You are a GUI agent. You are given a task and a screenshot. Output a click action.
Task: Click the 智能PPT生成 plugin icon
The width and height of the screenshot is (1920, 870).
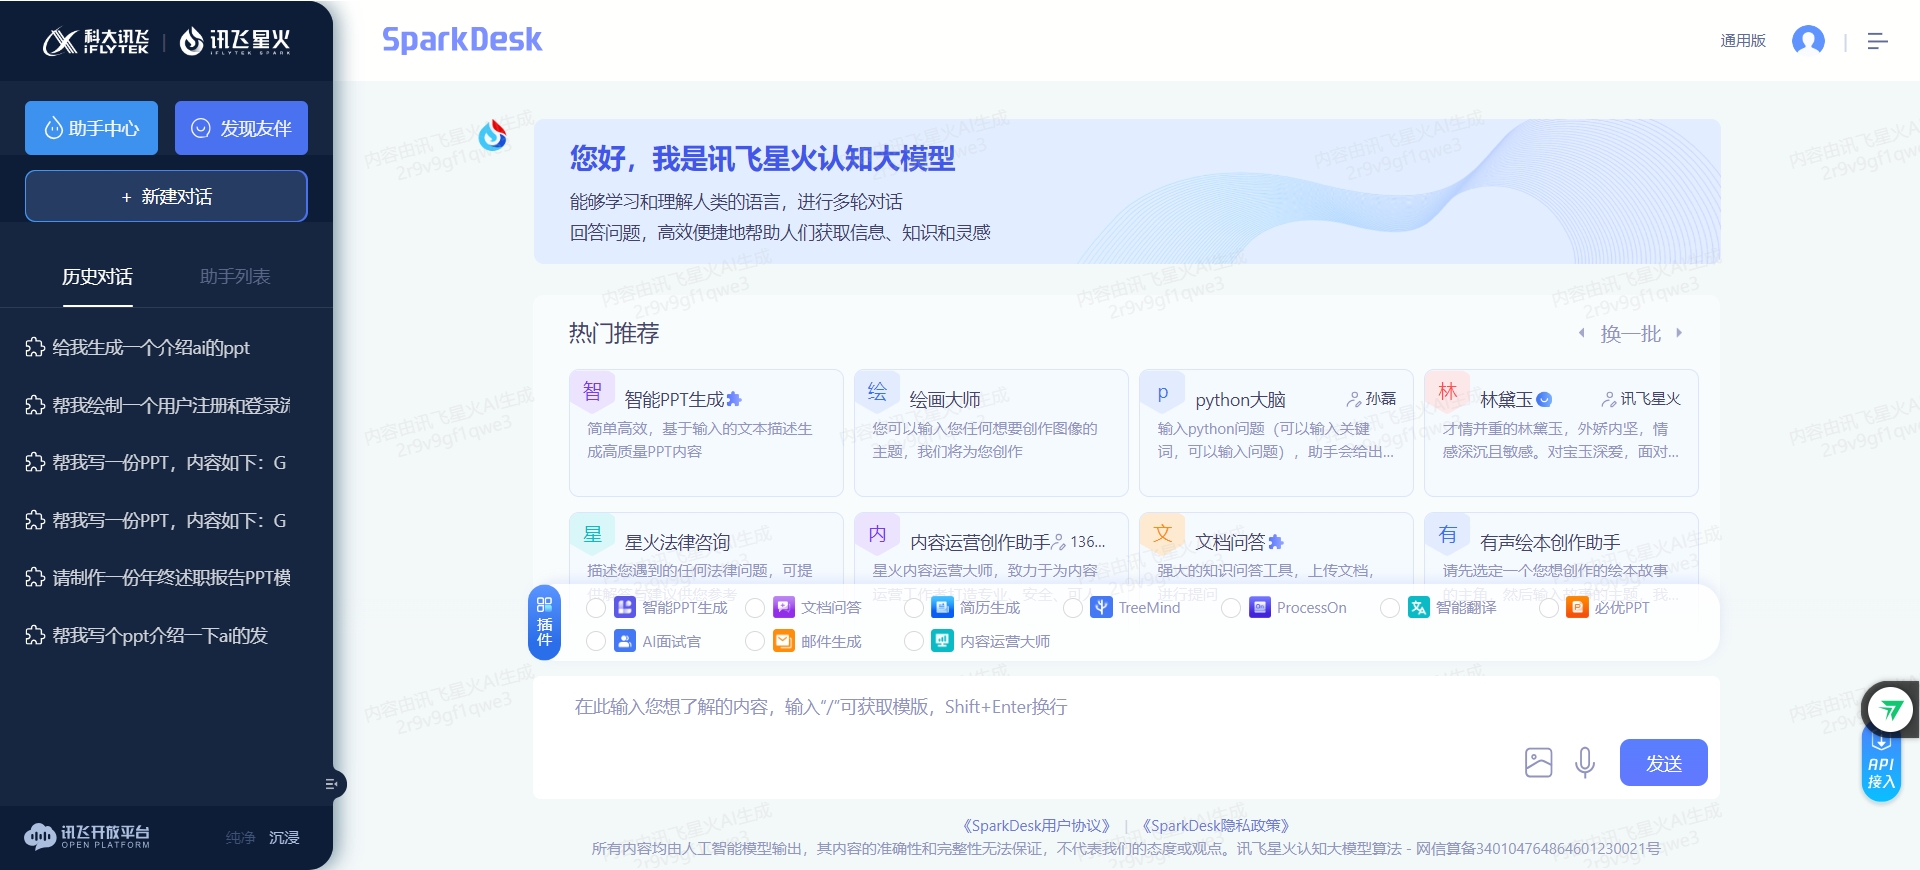pos(625,607)
